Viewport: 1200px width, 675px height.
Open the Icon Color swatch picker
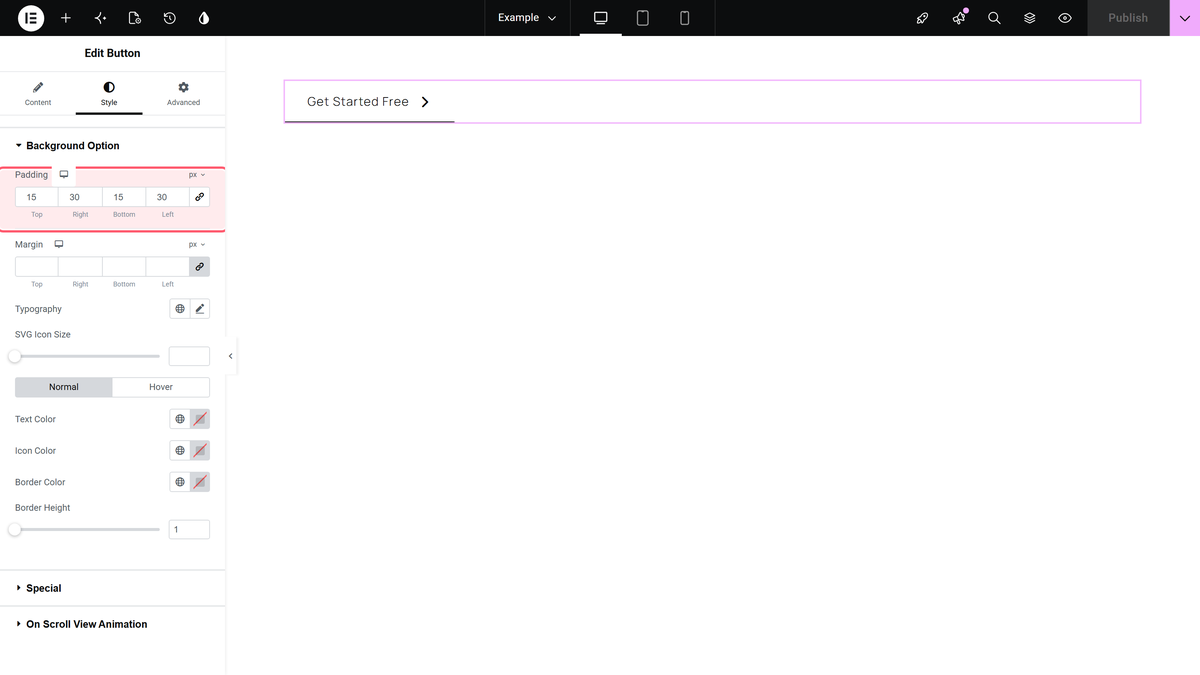point(200,451)
